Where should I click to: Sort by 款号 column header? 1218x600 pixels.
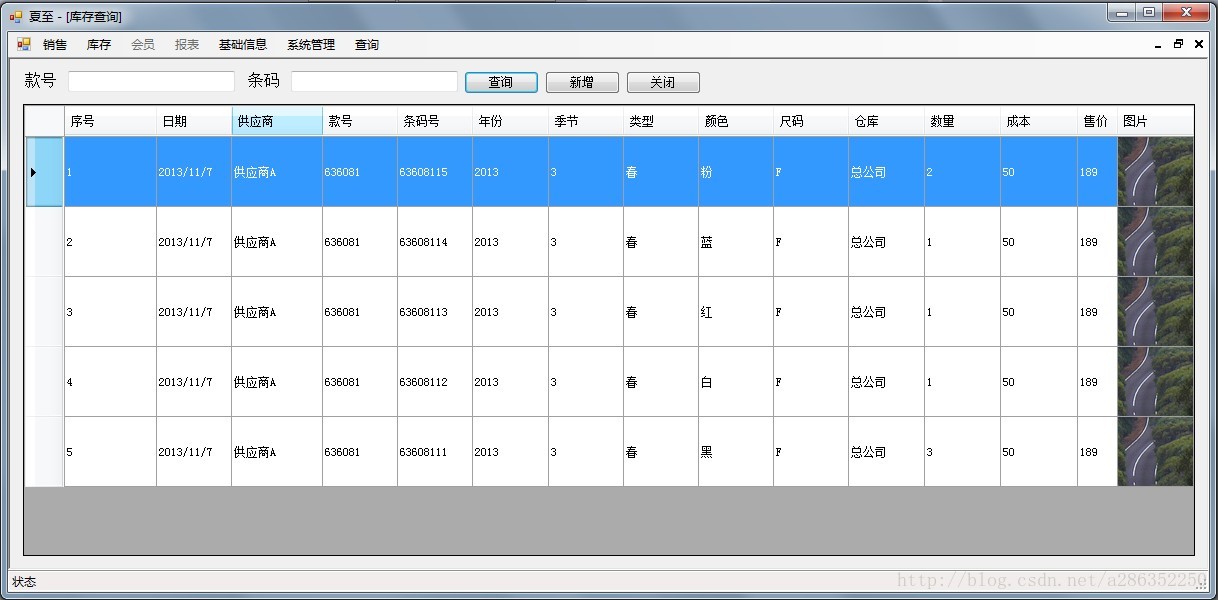tap(360, 121)
